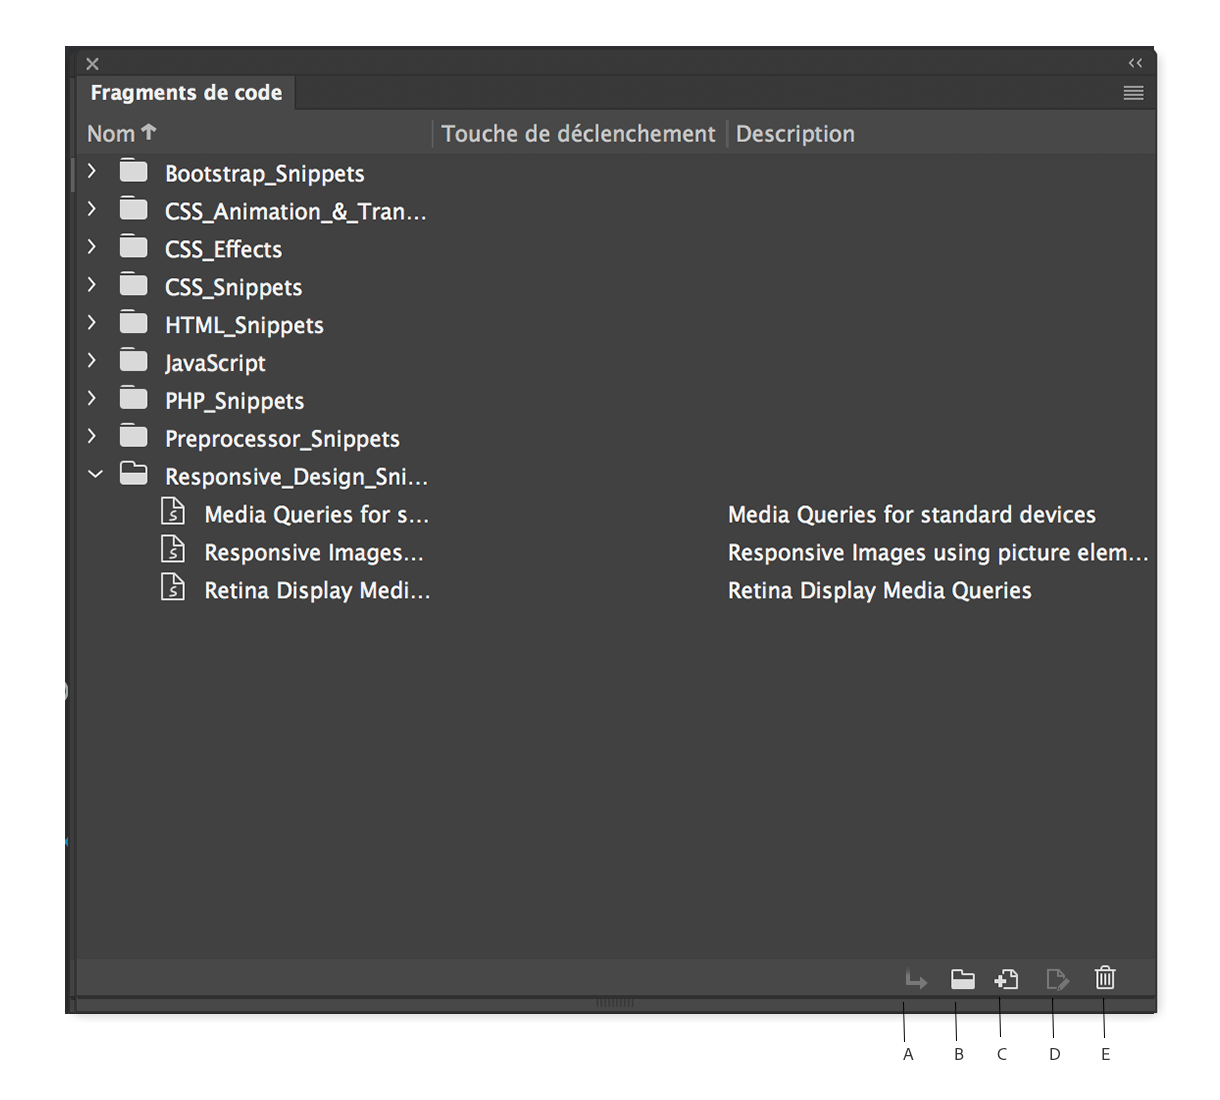Expand the CSS_Effects folder

92,247
